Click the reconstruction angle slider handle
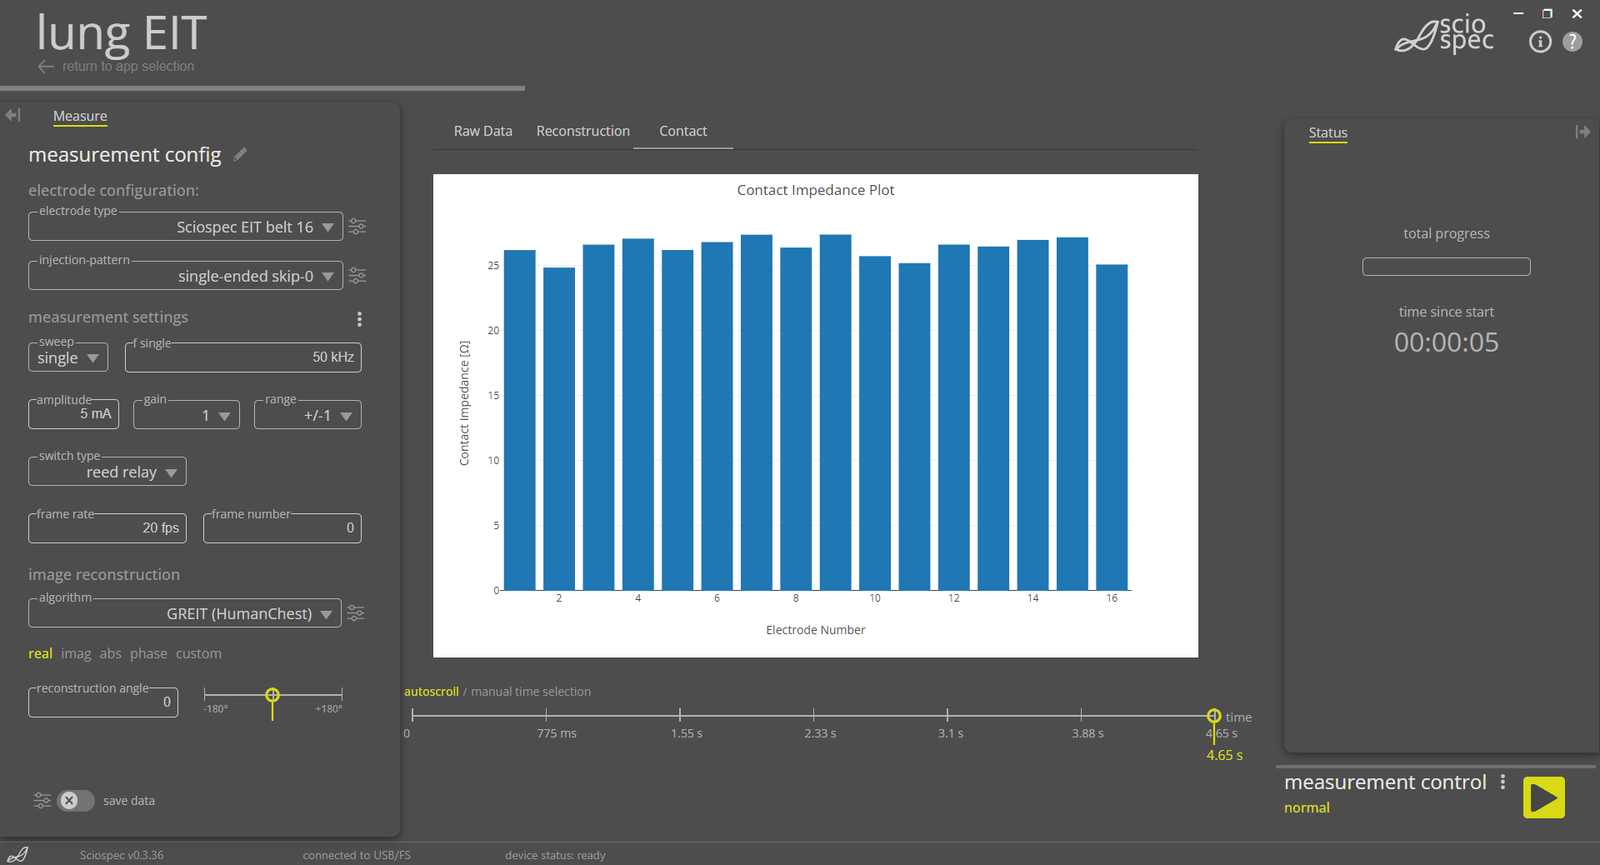1600x865 pixels. (272, 695)
